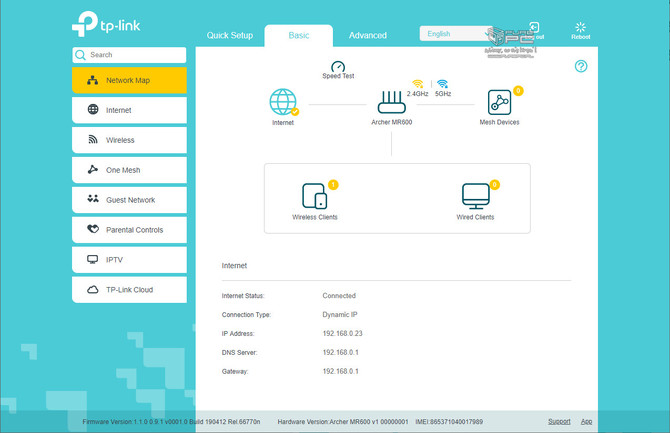The height and width of the screenshot is (433, 670).
Task: Open the Mesh Devices icon
Action: point(500,102)
